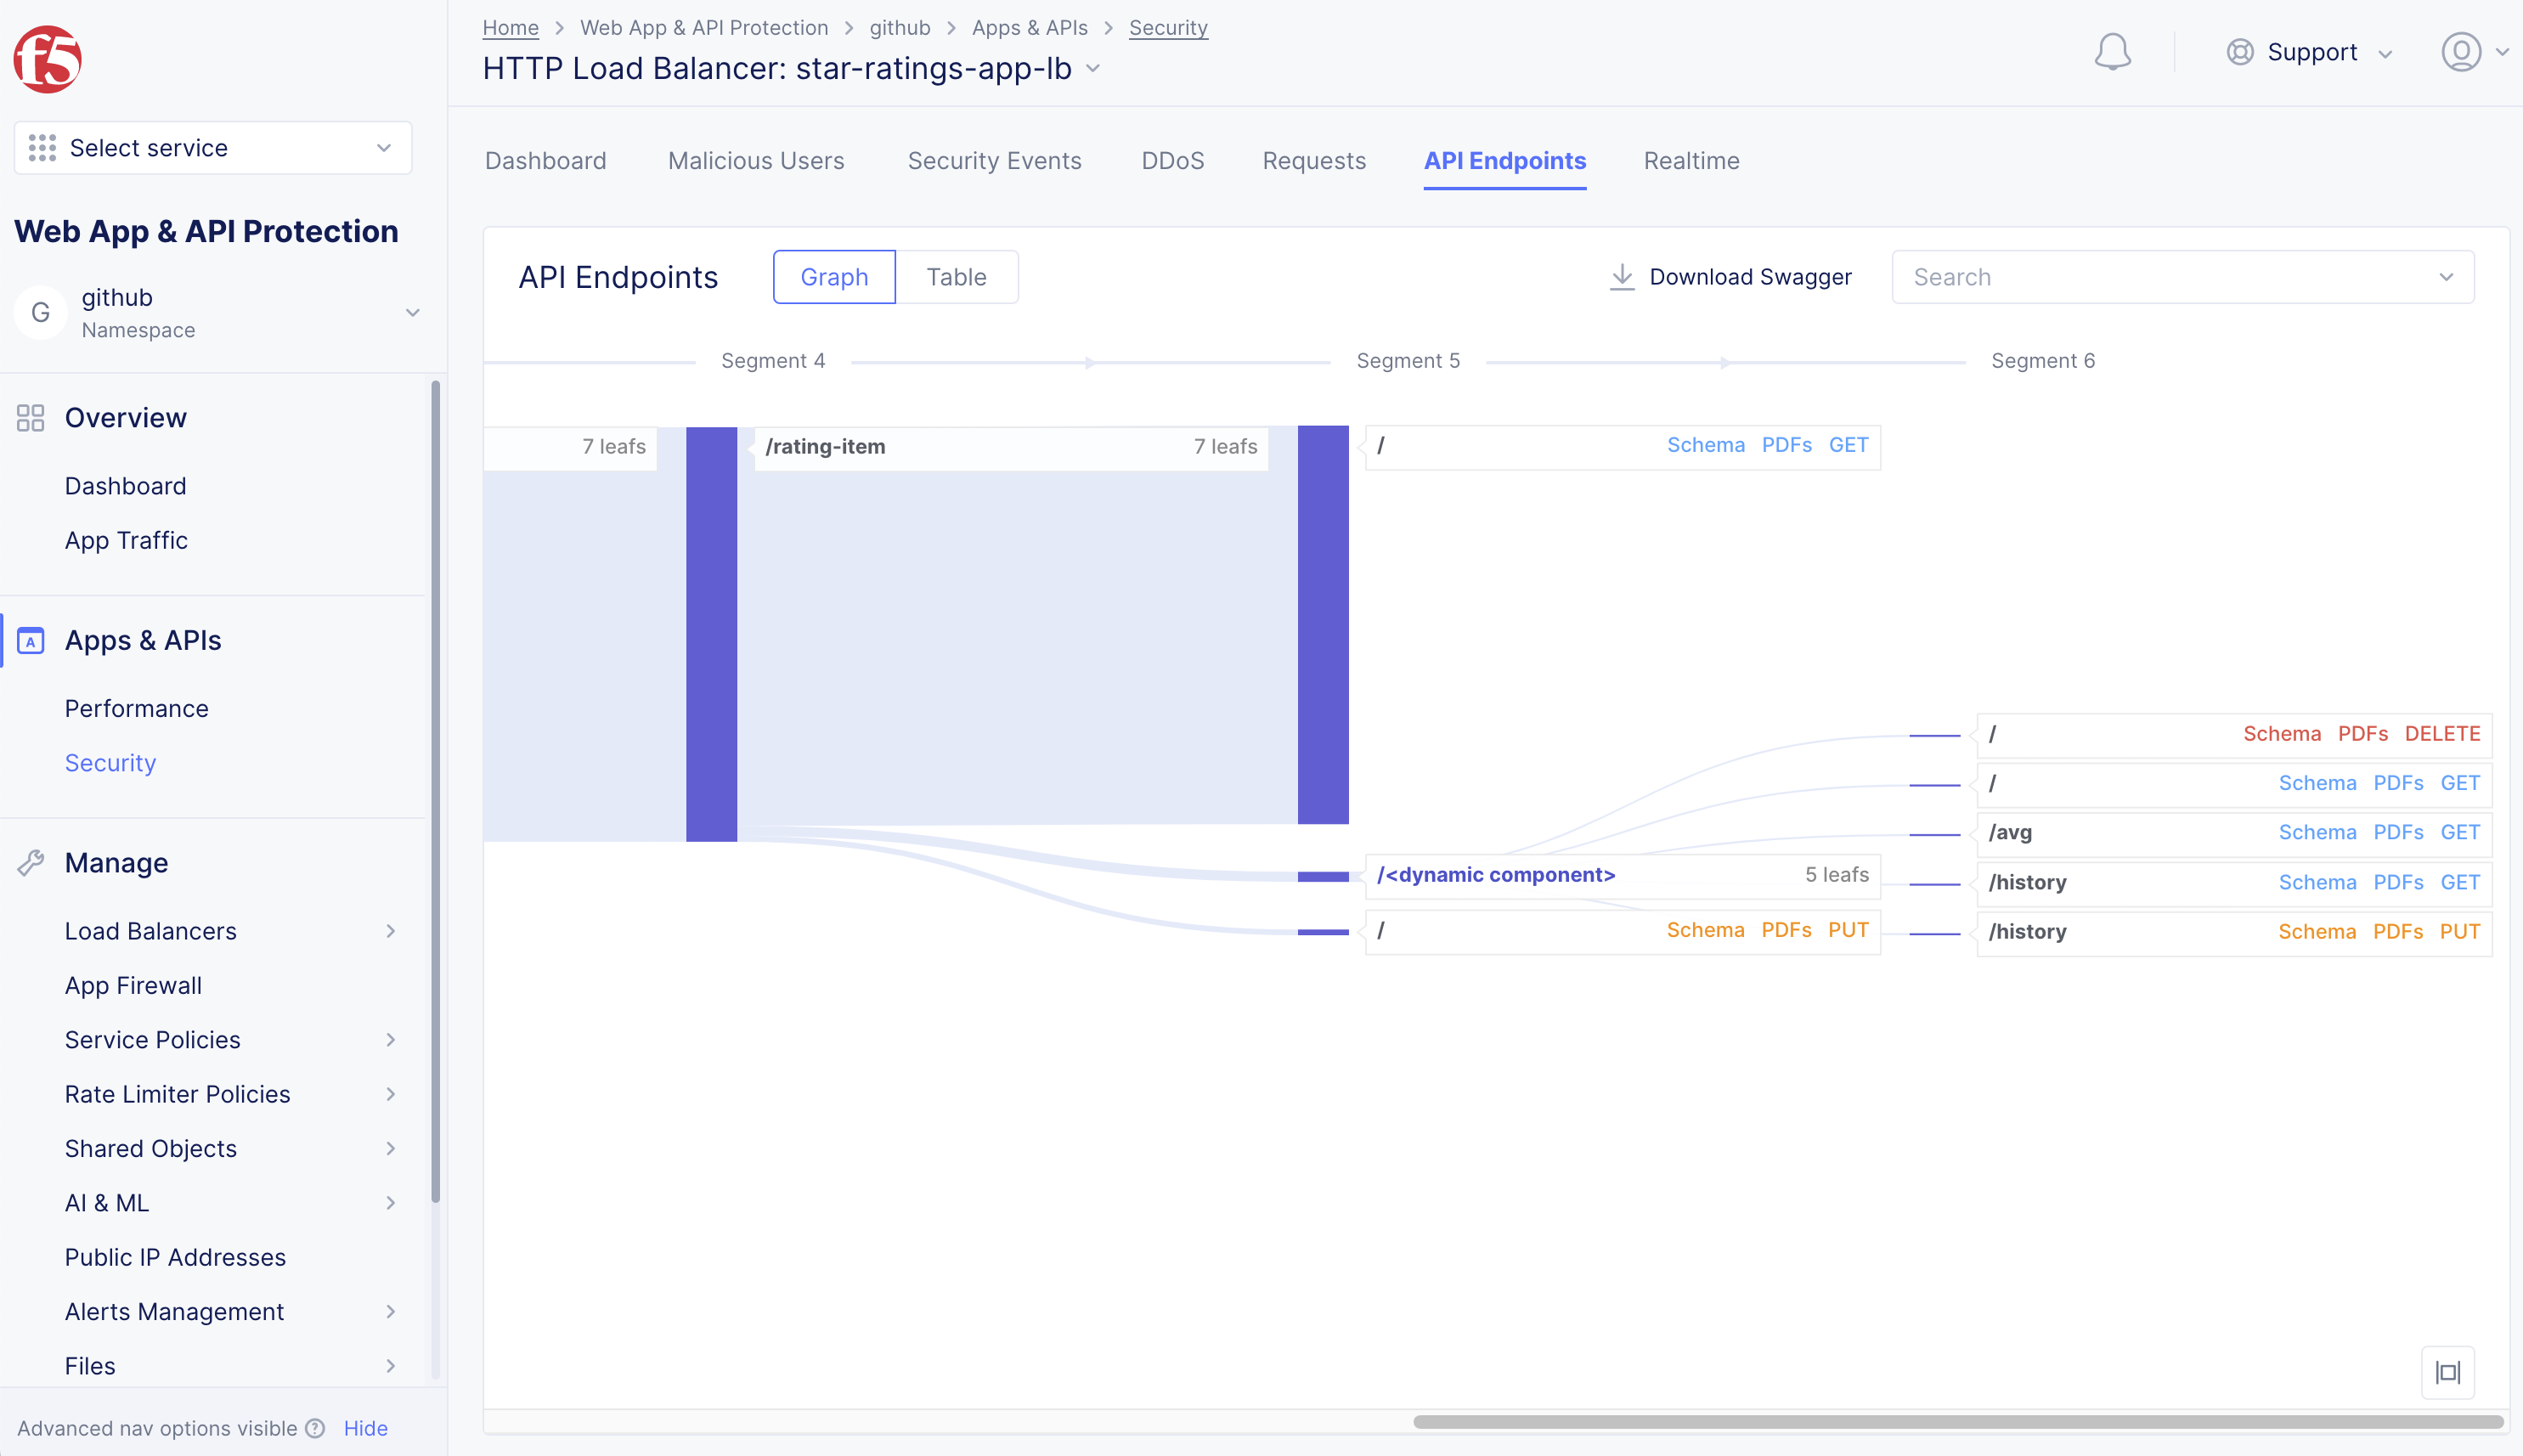Image resolution: width=2523 pixels, height=1456 pixels.
Task: Hide advanced nav options
Action: (365, 1428)
